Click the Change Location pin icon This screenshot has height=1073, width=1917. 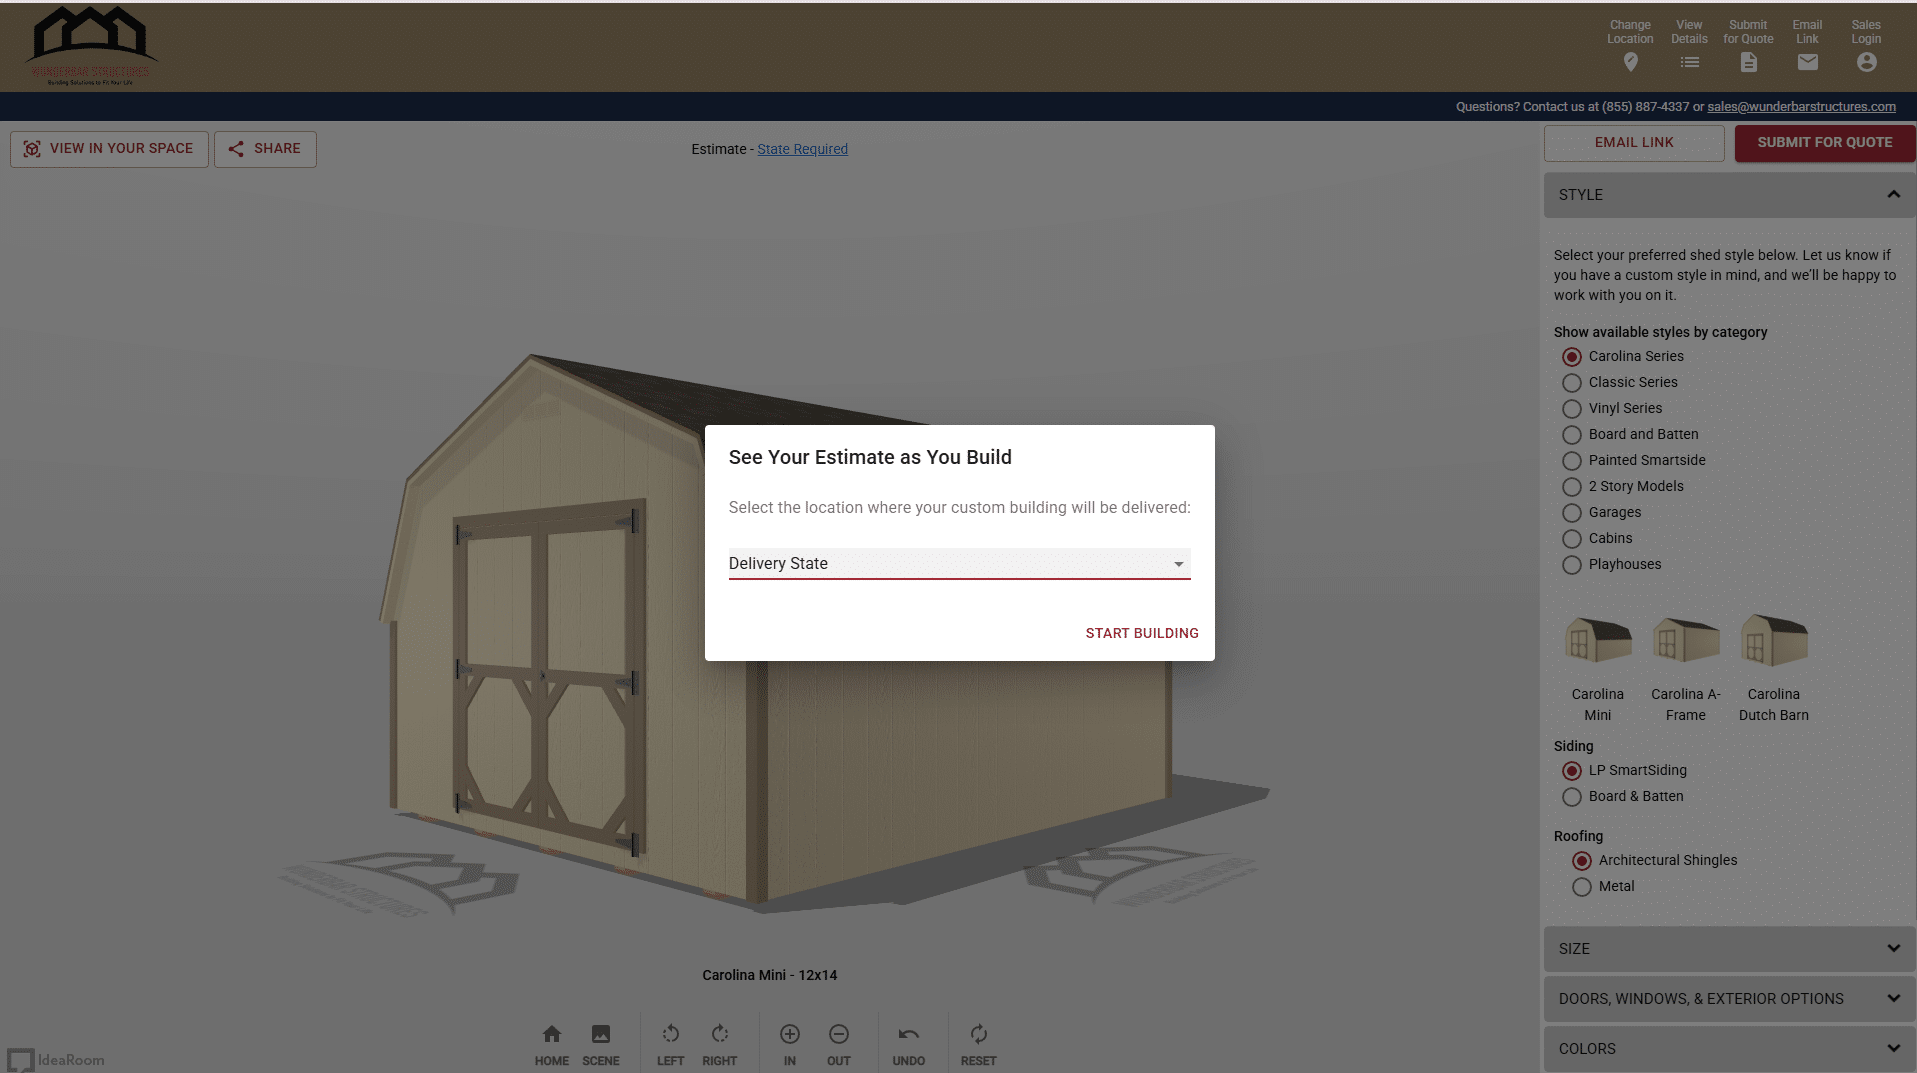coord(1630,62)
